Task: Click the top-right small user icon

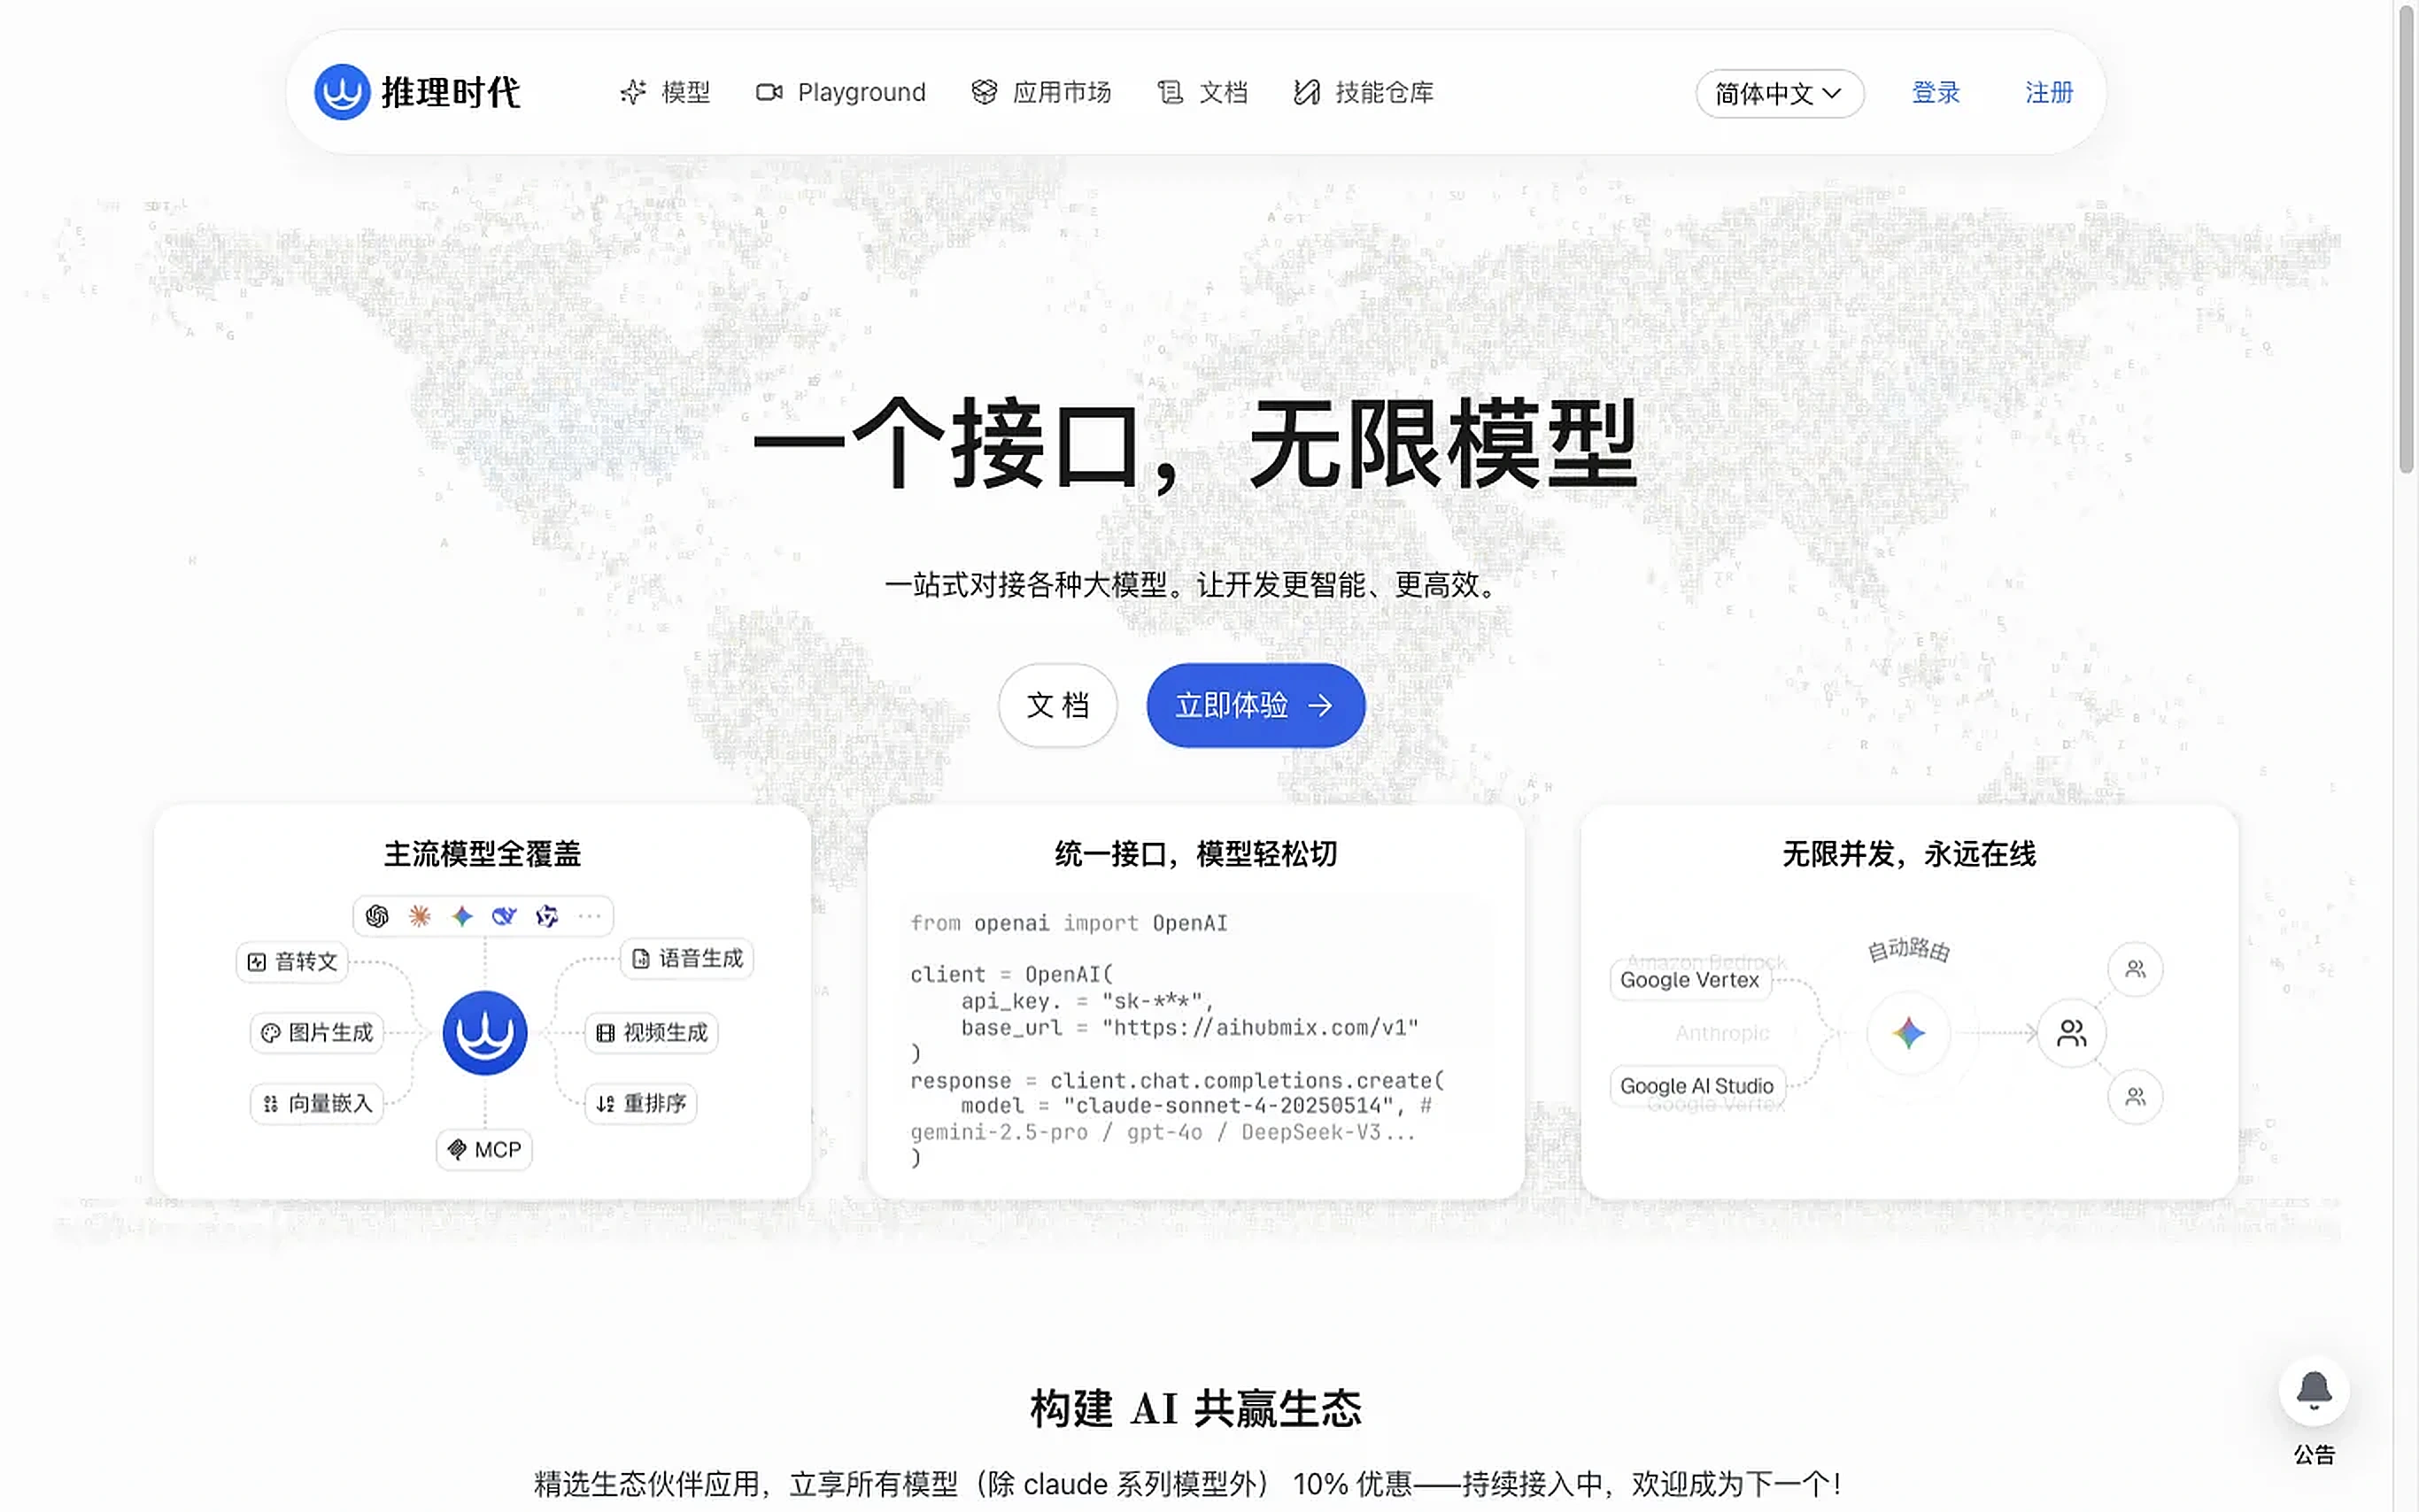Action: [x=2135, y=968]
